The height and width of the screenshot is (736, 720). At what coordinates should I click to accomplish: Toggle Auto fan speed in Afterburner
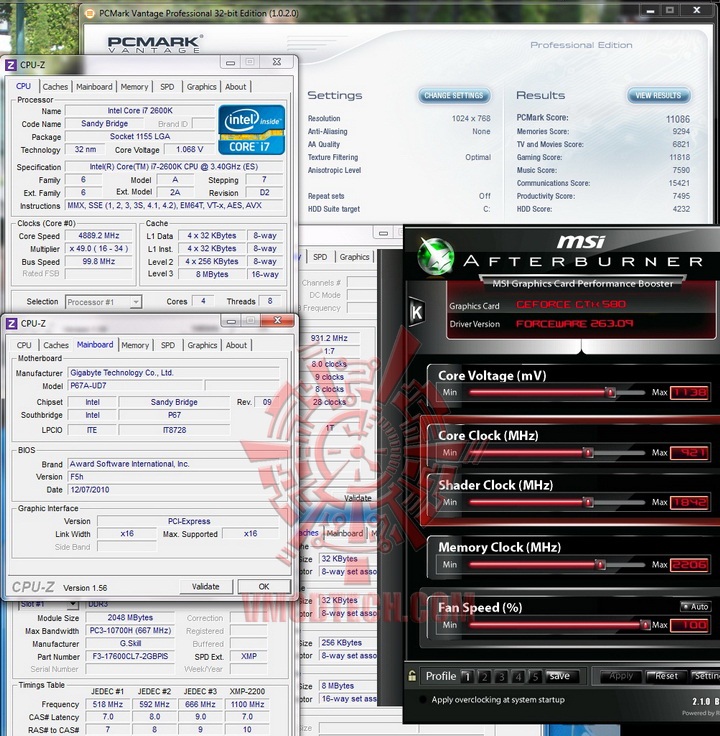[695, 606]
